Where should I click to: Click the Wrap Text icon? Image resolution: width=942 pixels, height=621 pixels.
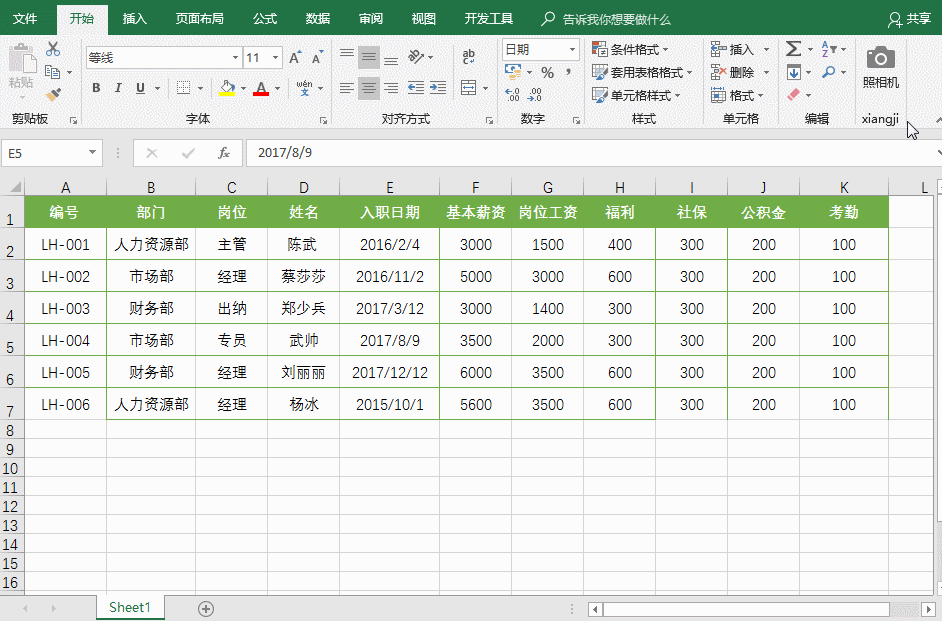(x=469, y=57)
